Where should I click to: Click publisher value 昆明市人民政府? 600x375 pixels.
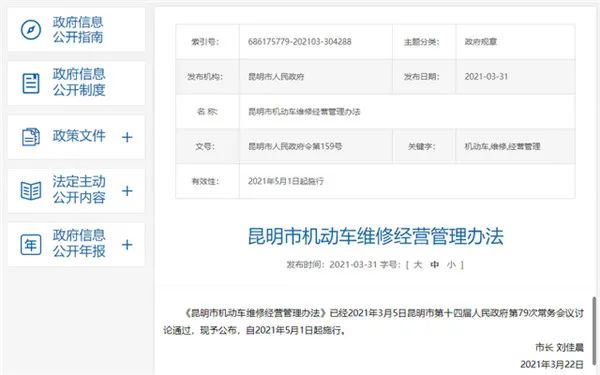(x=276, y=77)
